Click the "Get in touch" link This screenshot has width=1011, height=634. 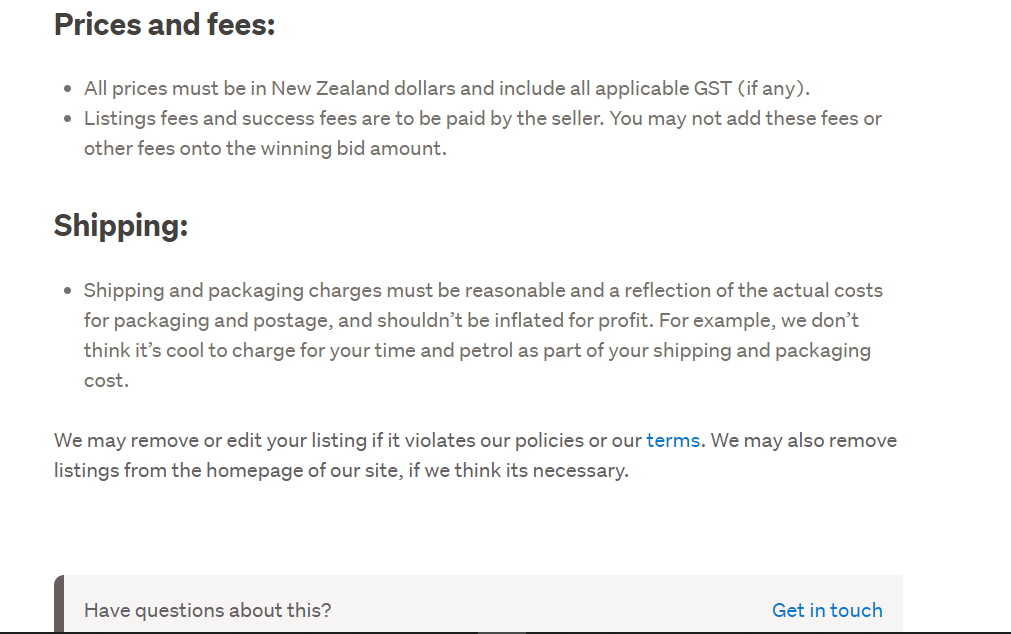tap(827, 610)
